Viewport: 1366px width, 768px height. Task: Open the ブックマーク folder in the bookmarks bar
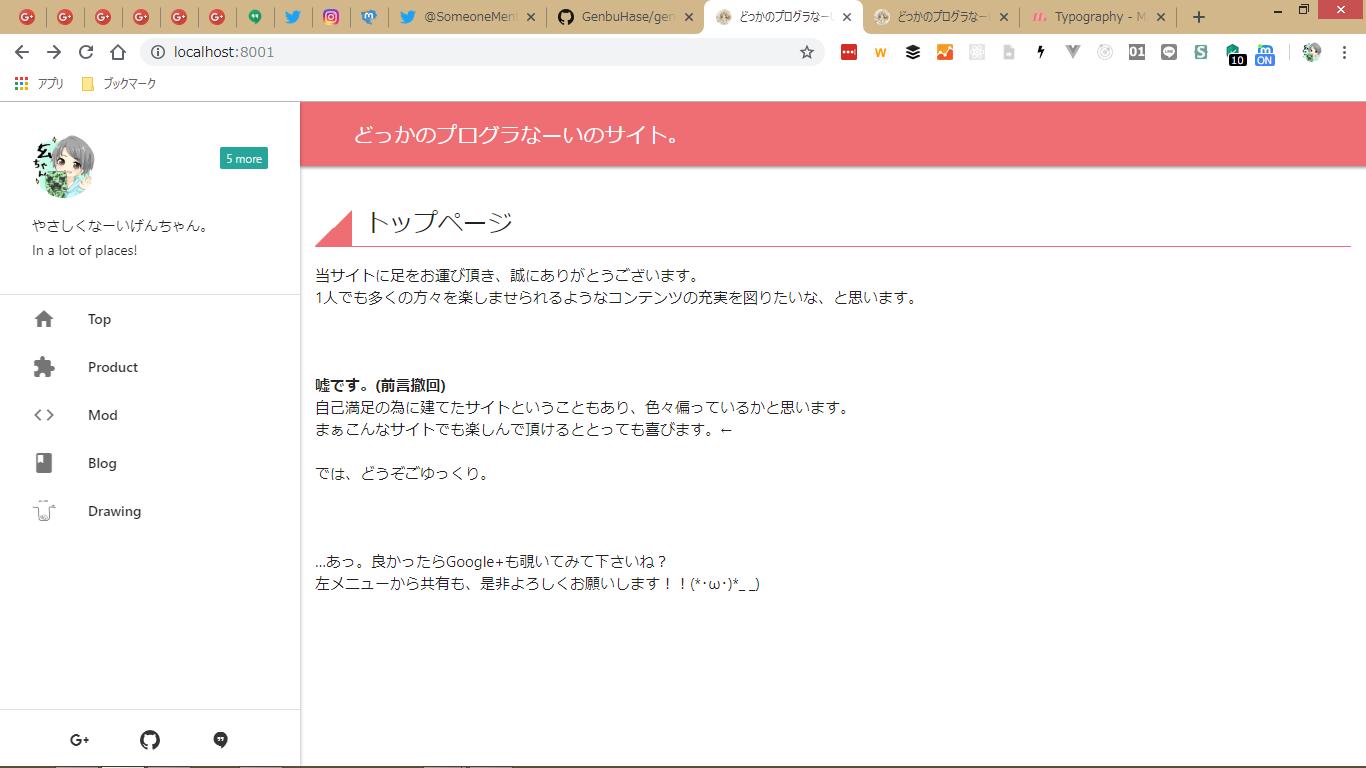coord(119,84)
